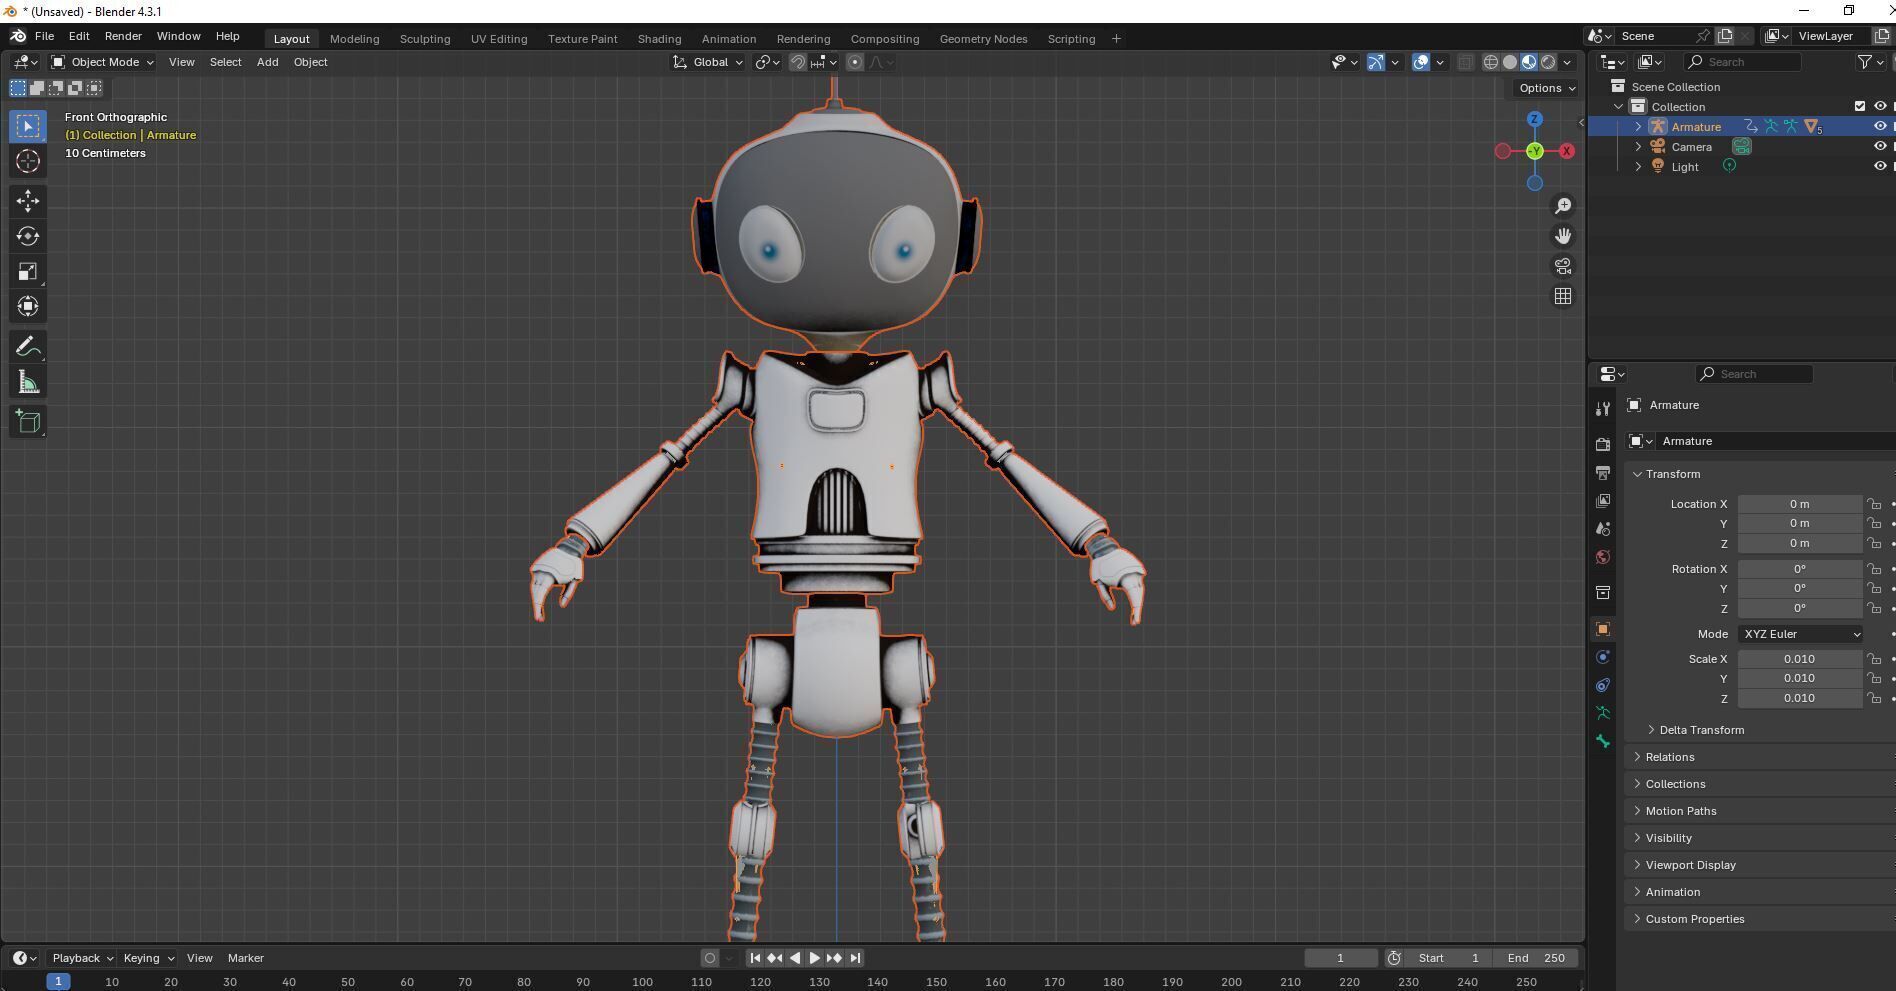Switch to rendered viewport shading
The height and width of the screenshot is (991, 1896).
[x=1548, y=62]
